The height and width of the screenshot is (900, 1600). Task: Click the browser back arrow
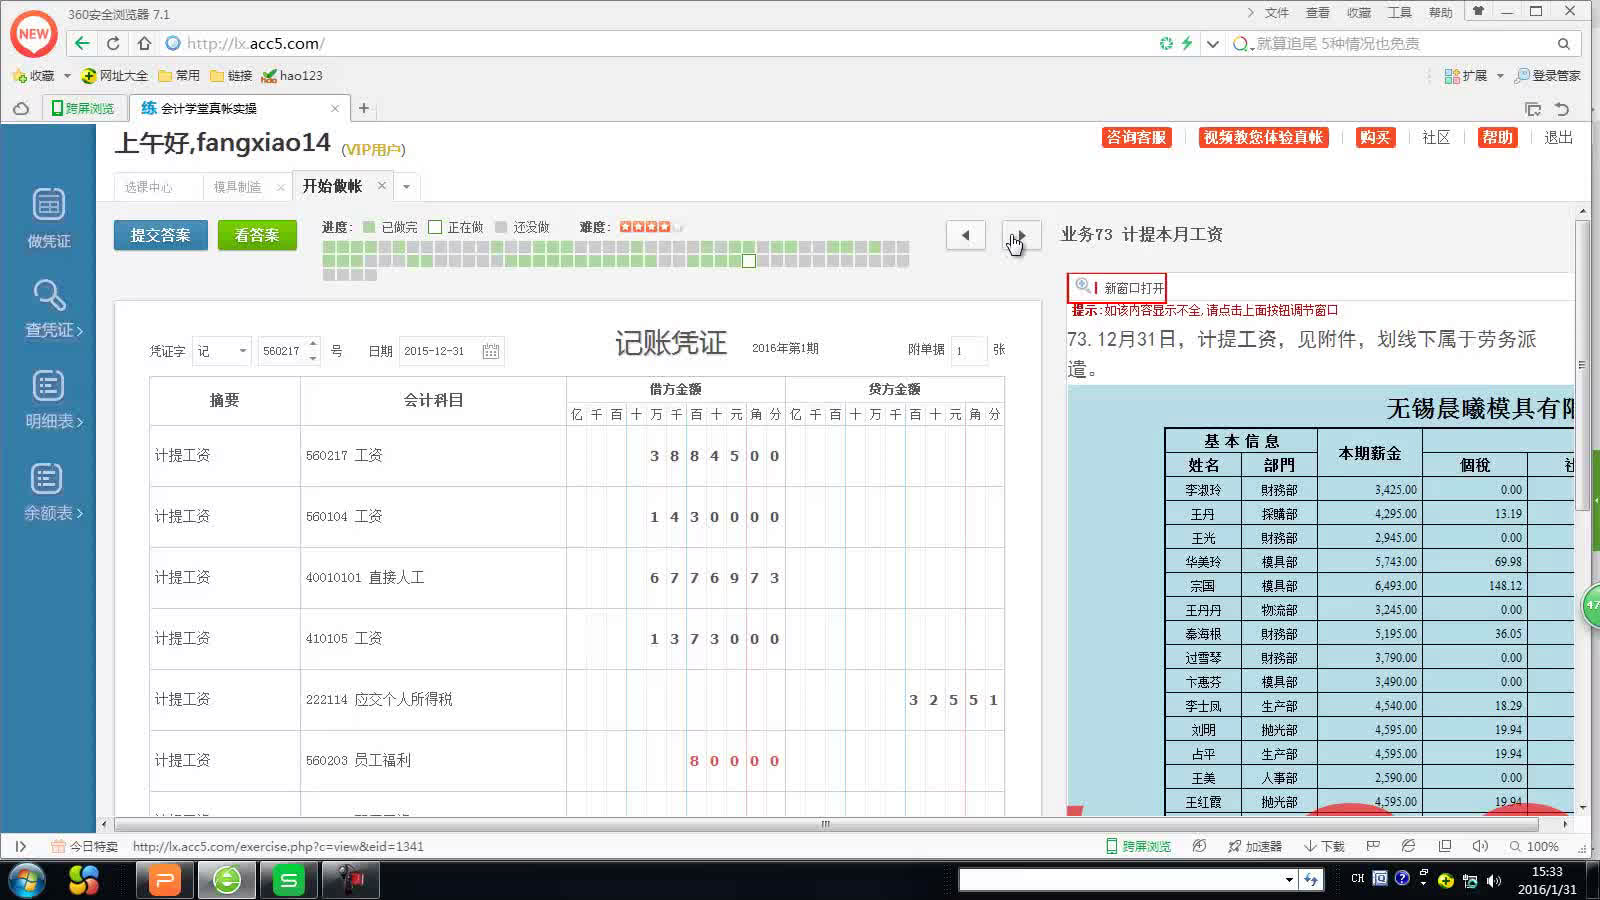82,43
